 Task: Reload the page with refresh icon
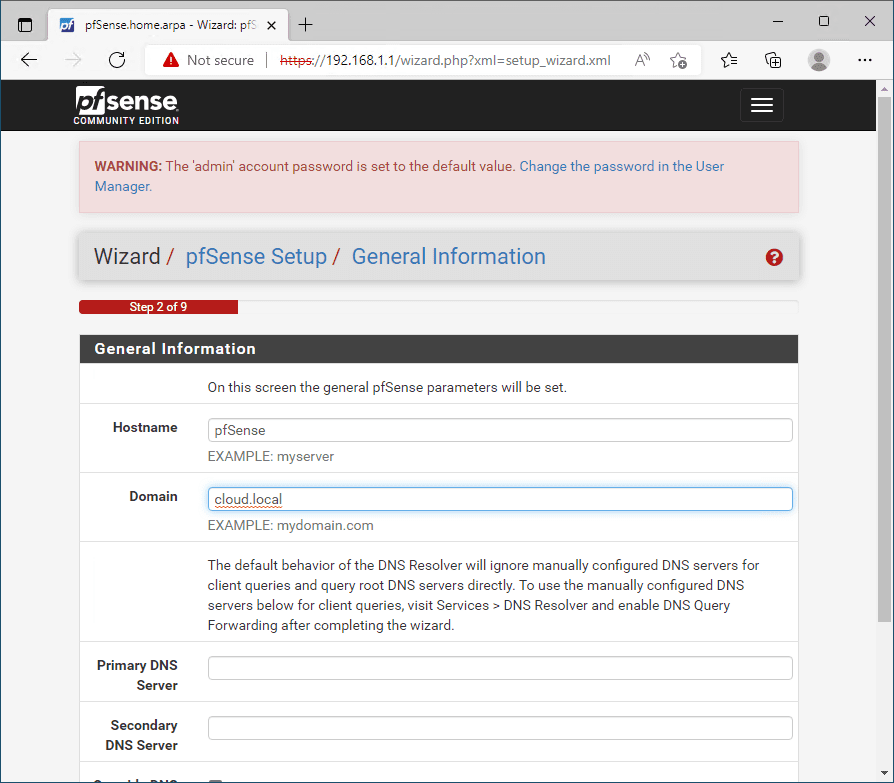[117, 60]
